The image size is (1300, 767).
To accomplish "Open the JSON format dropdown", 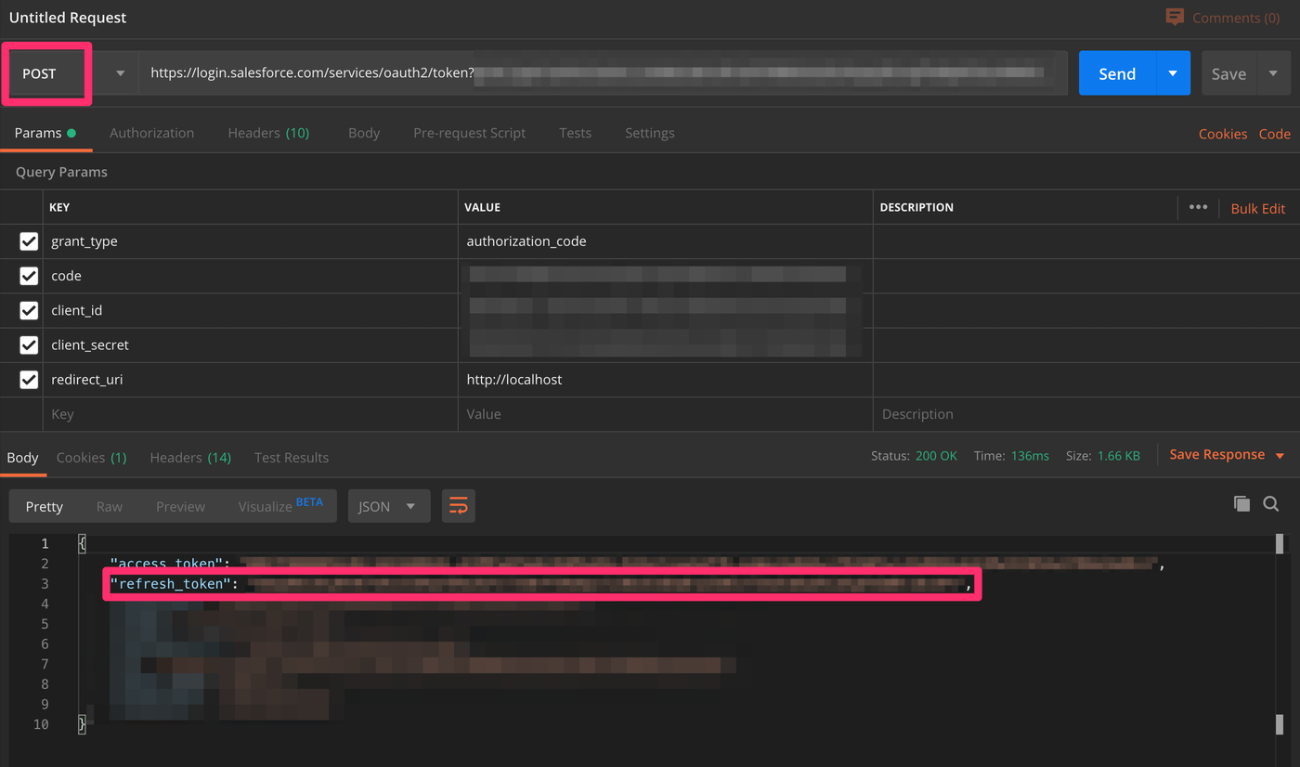I will (x=389, y=506).
